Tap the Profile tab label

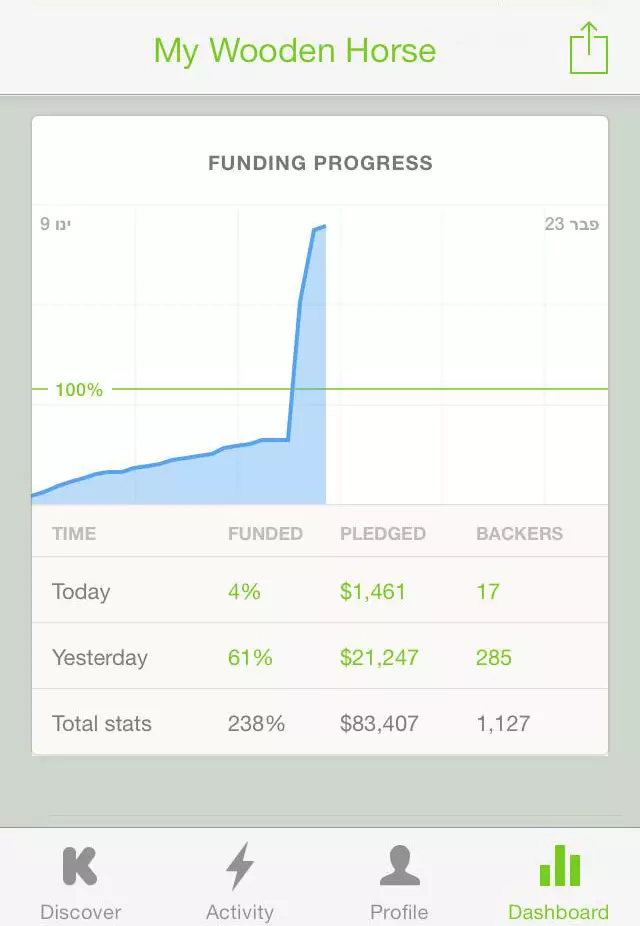click(399, 912)
